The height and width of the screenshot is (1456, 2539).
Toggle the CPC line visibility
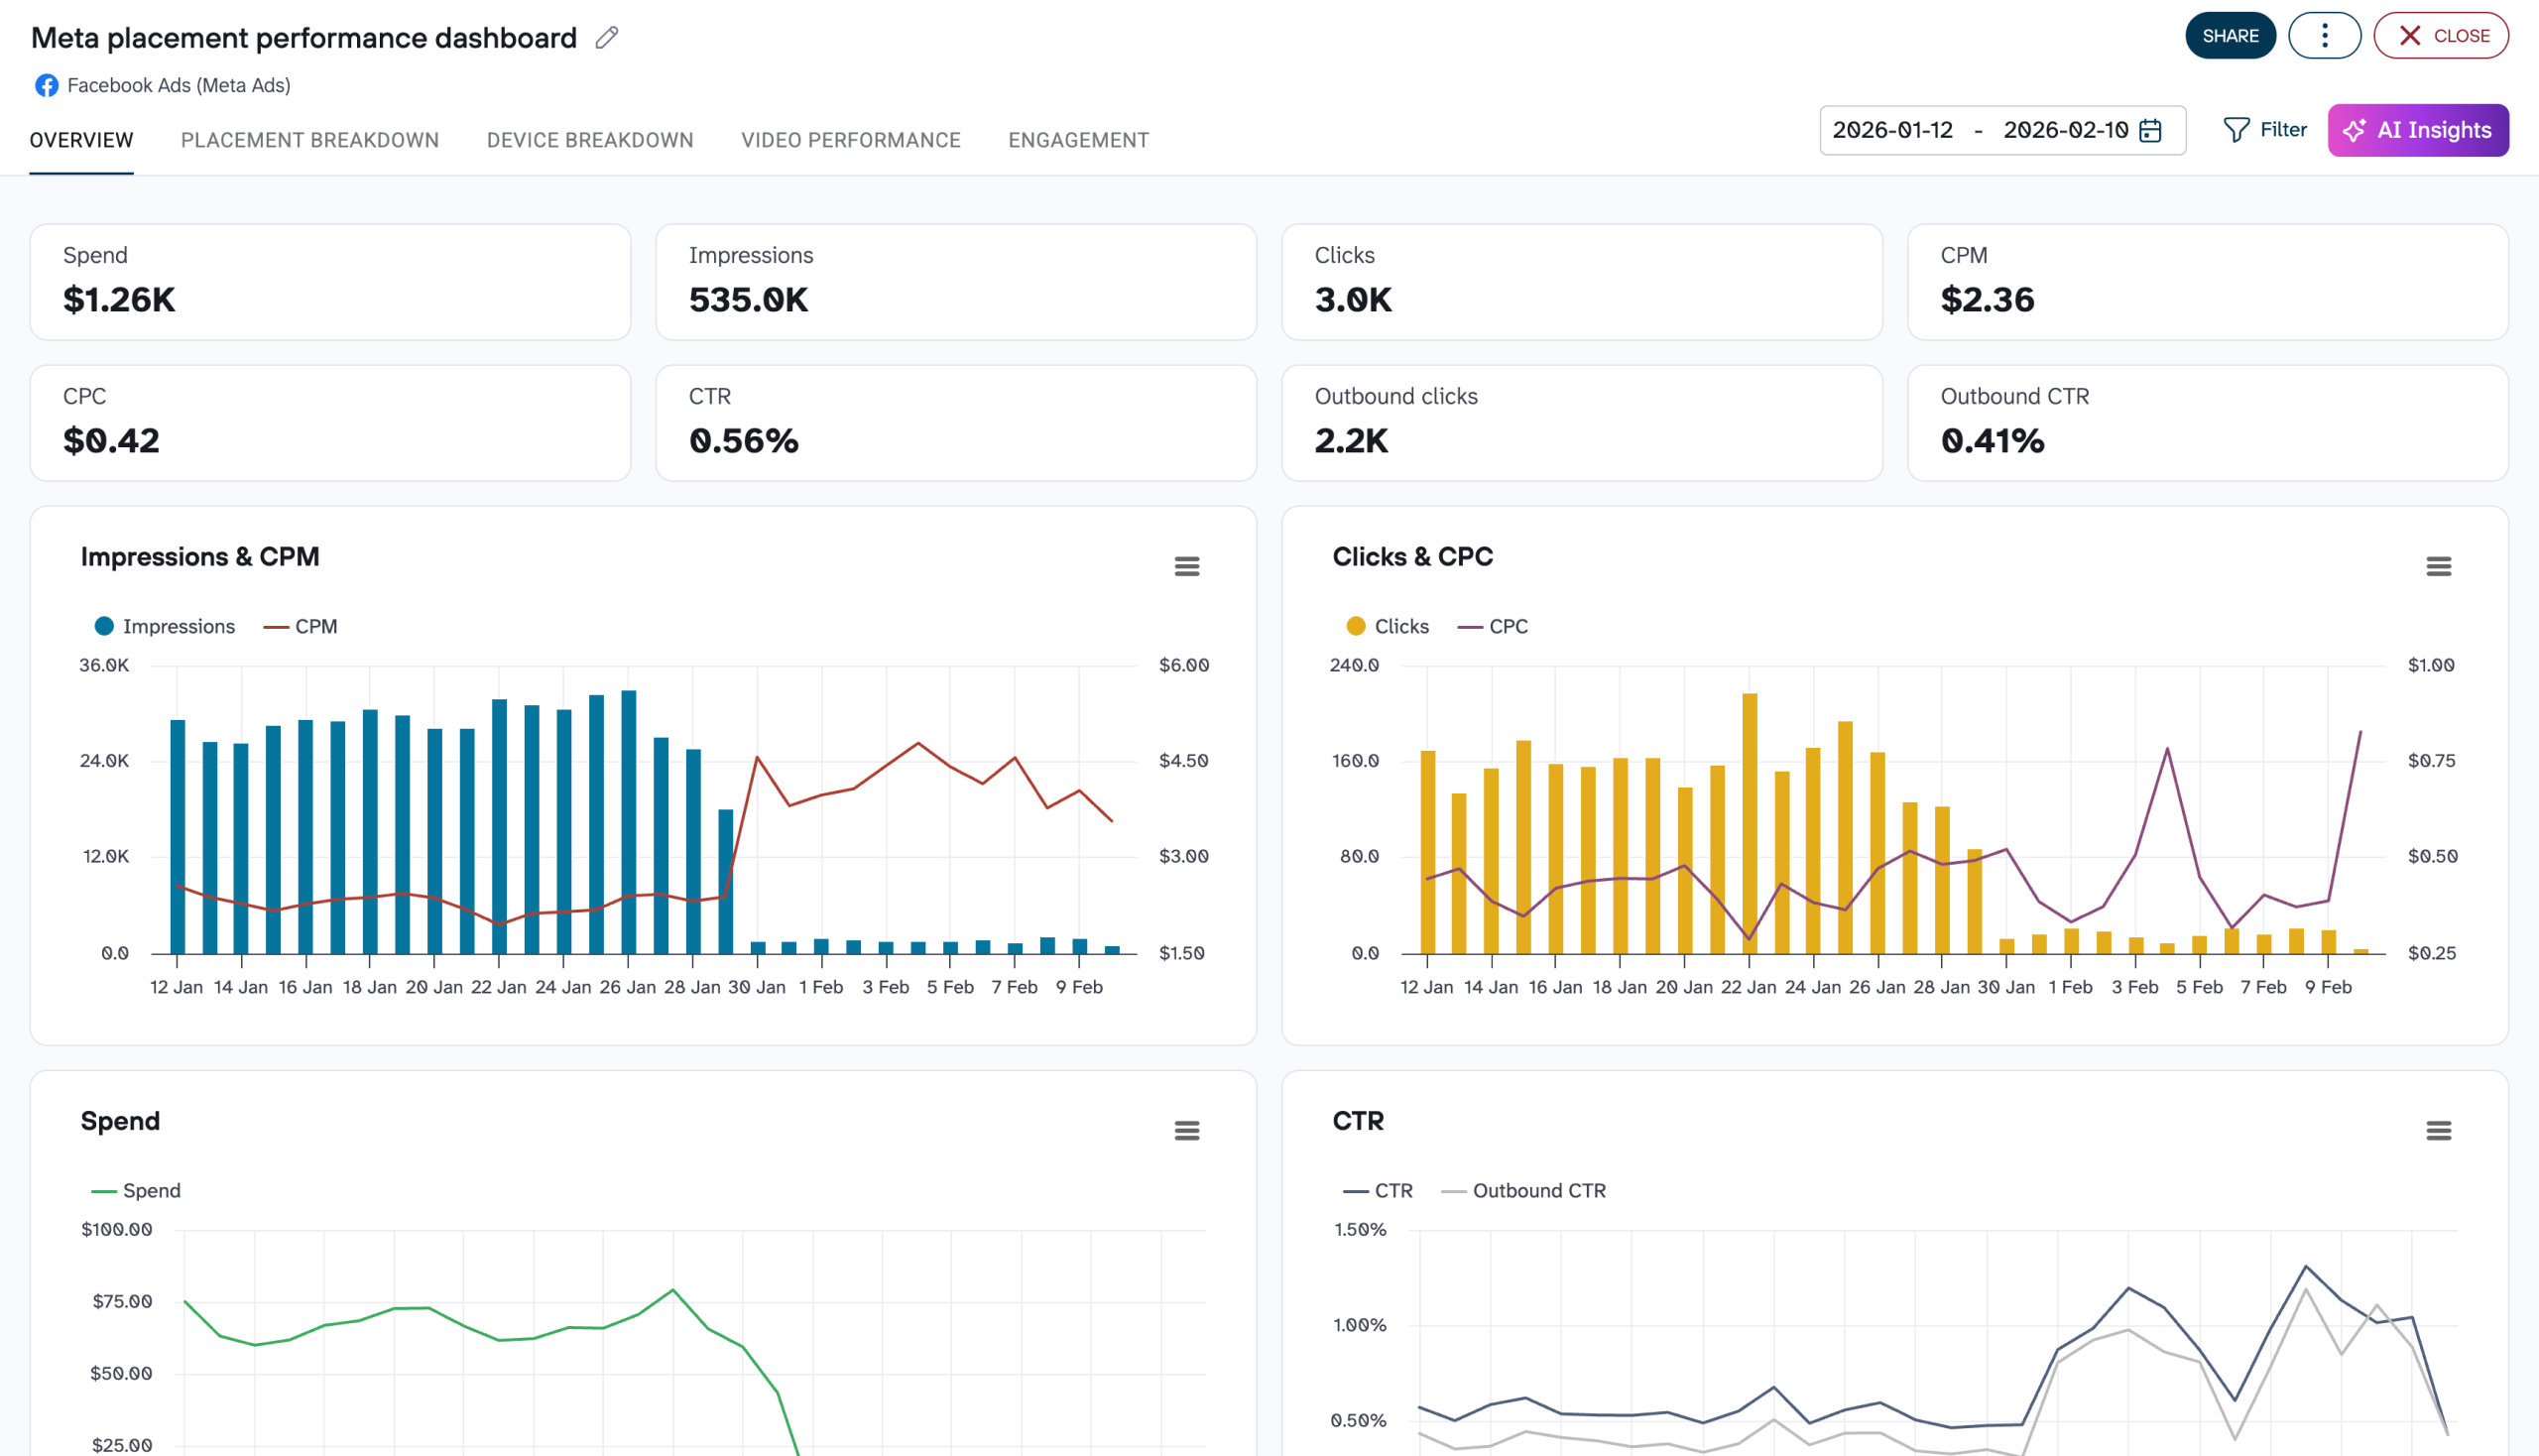click(x=1494, y=626)
